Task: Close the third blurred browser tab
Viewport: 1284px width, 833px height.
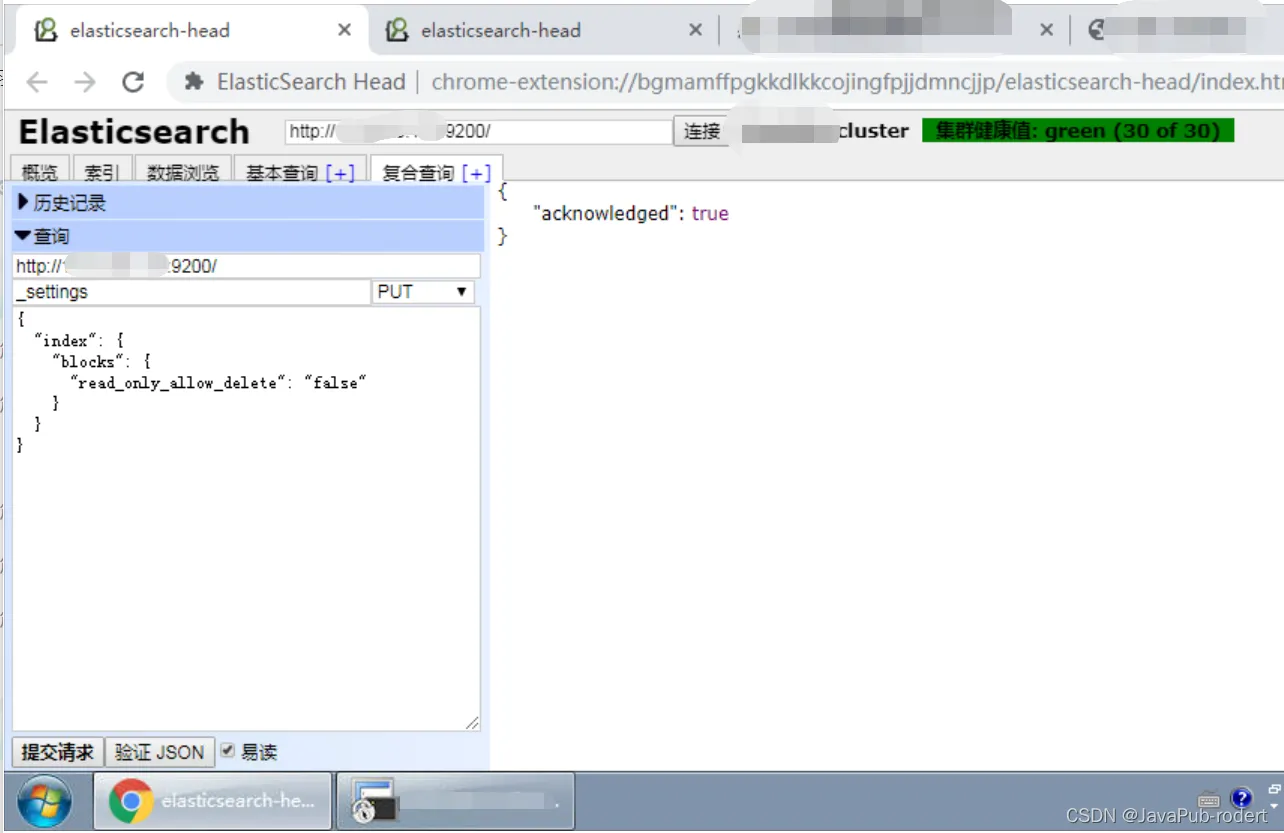Action: coord(1046,30)
